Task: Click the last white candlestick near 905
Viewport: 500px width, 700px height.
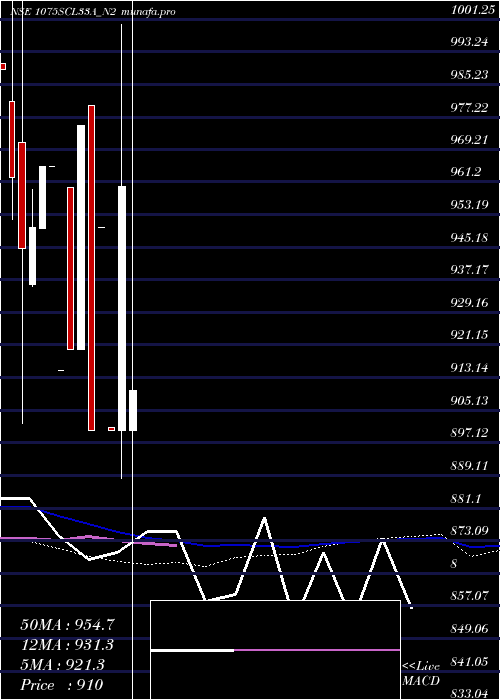Action: 133,410
